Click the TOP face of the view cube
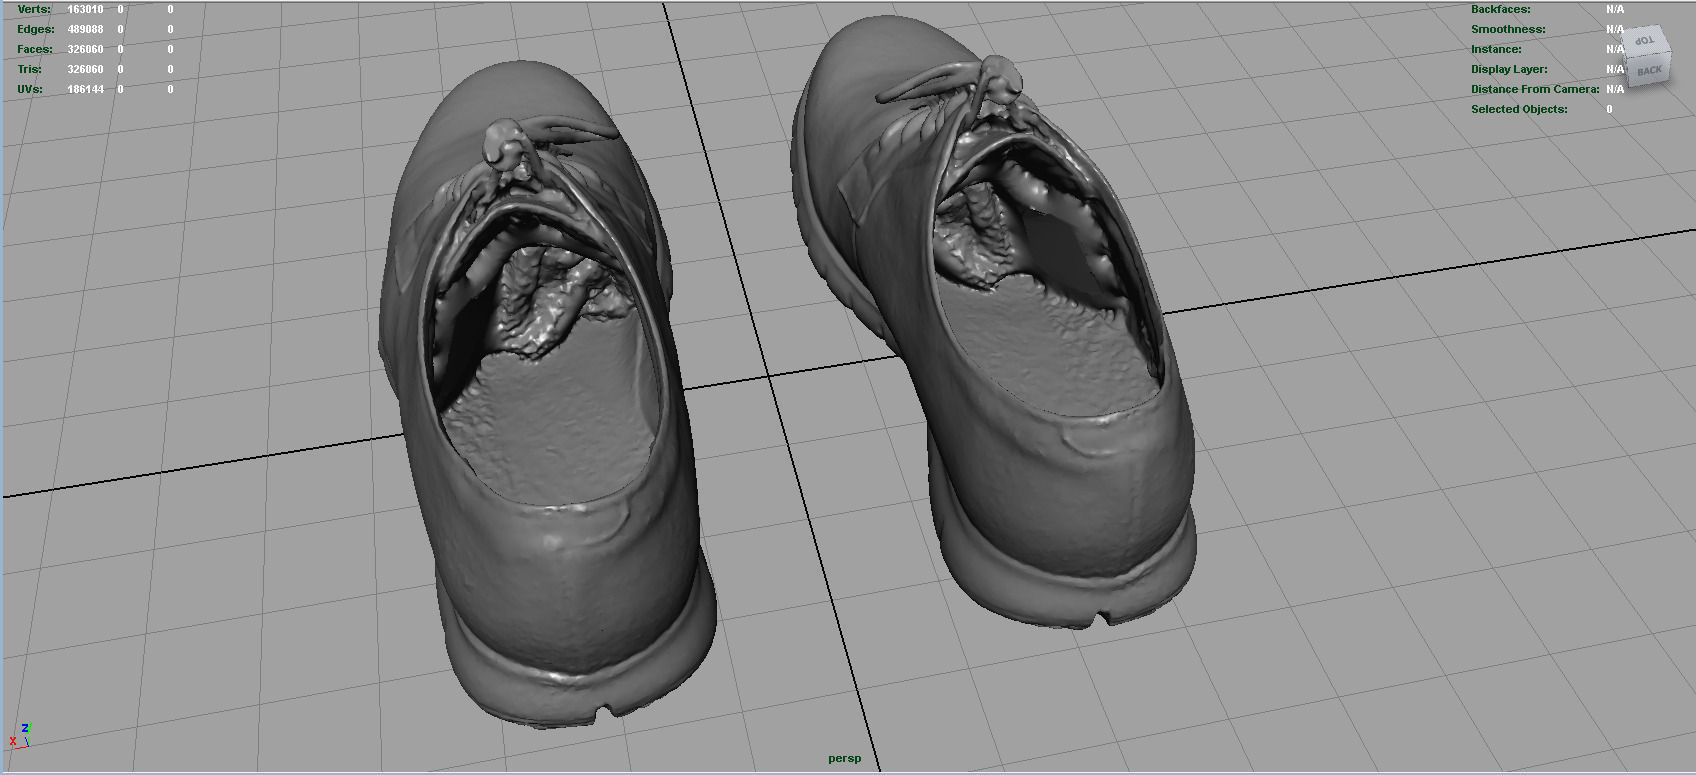The height and width of the screenshot is (775, 1696). pyautogui.click(x=1644, y=41)
